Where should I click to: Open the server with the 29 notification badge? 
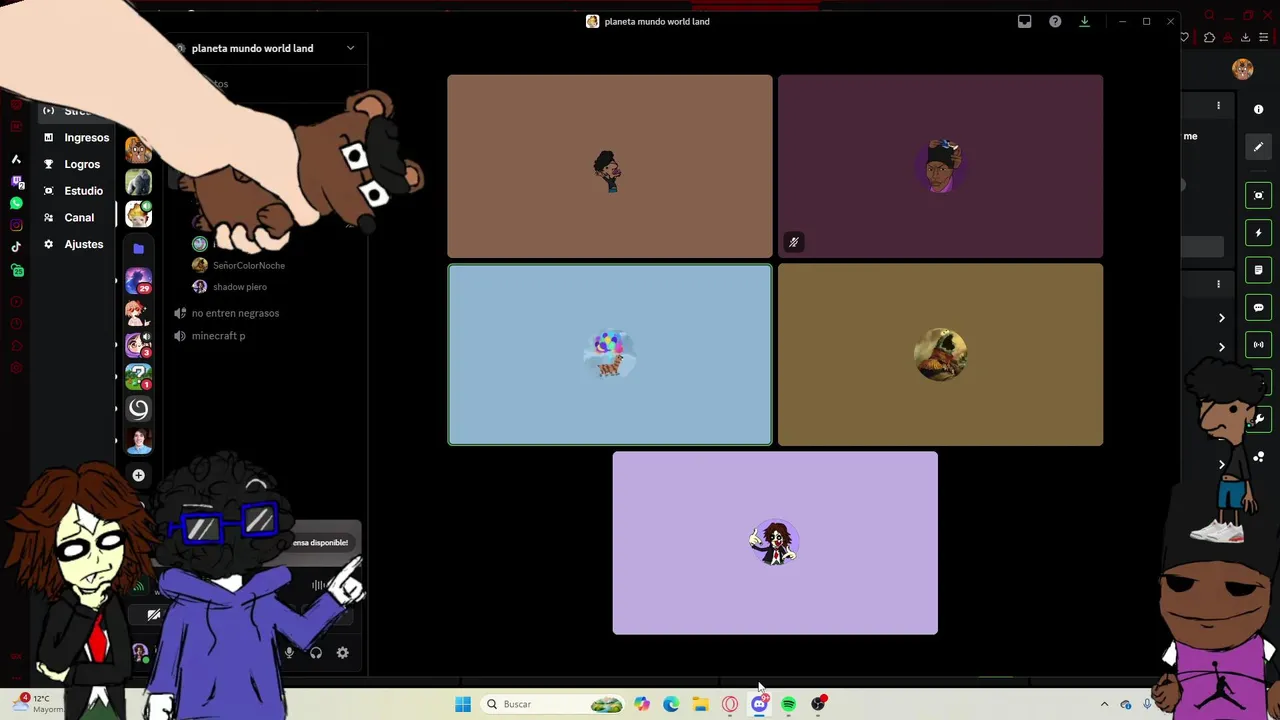[x=138, y=281]
